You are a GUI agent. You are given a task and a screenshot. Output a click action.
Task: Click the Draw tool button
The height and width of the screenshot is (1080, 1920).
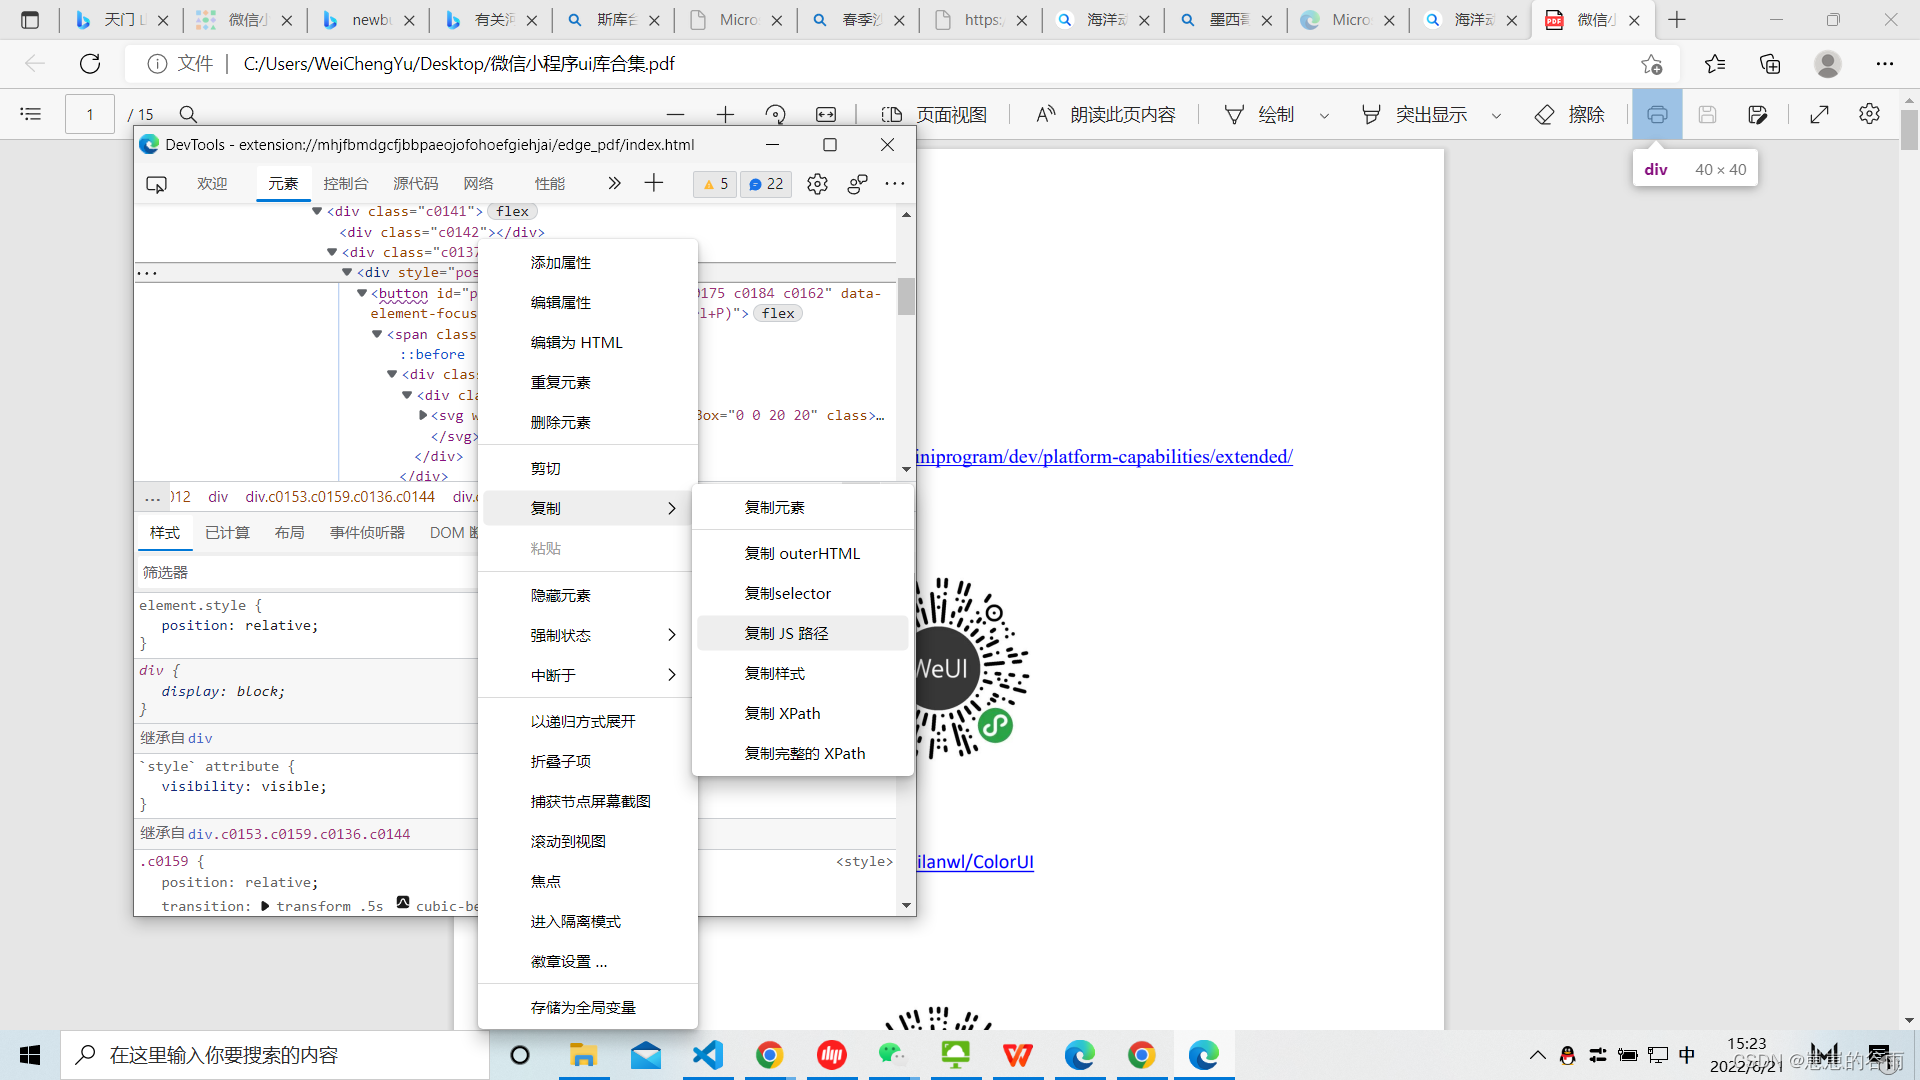click(x=1260, y=115)
